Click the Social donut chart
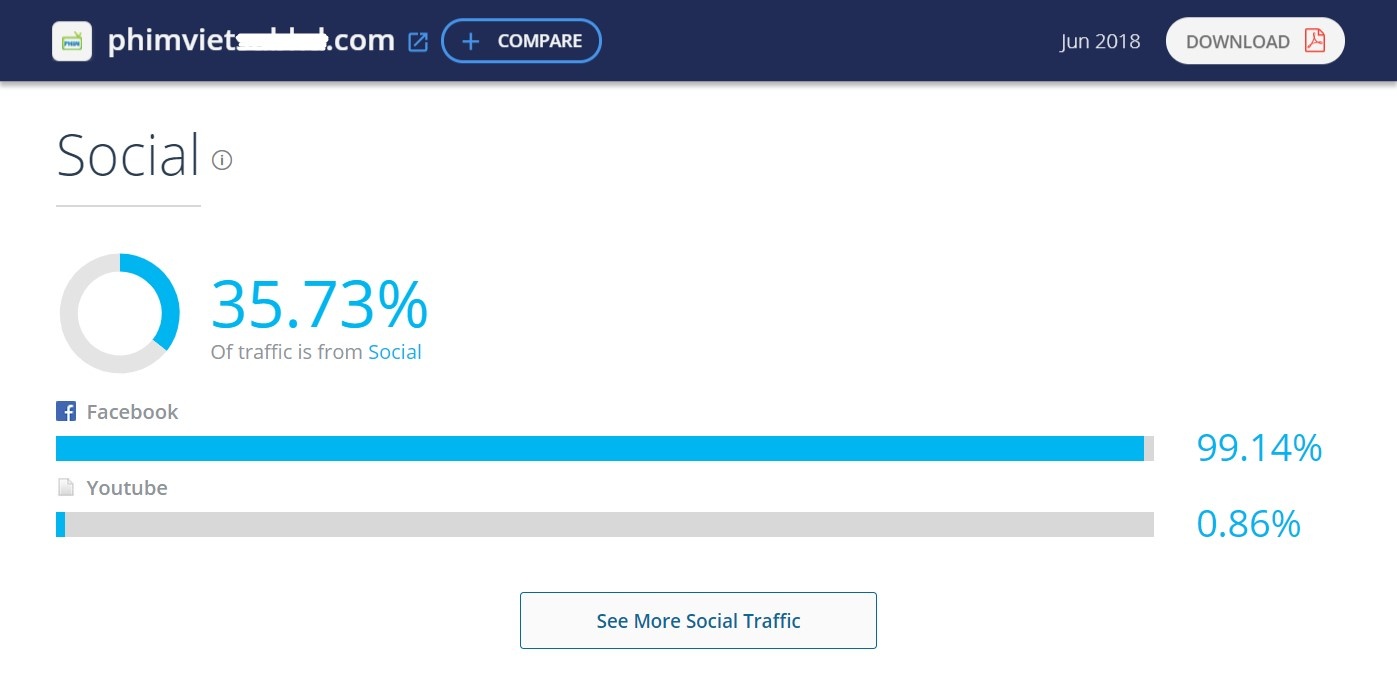 pos(120,312)
